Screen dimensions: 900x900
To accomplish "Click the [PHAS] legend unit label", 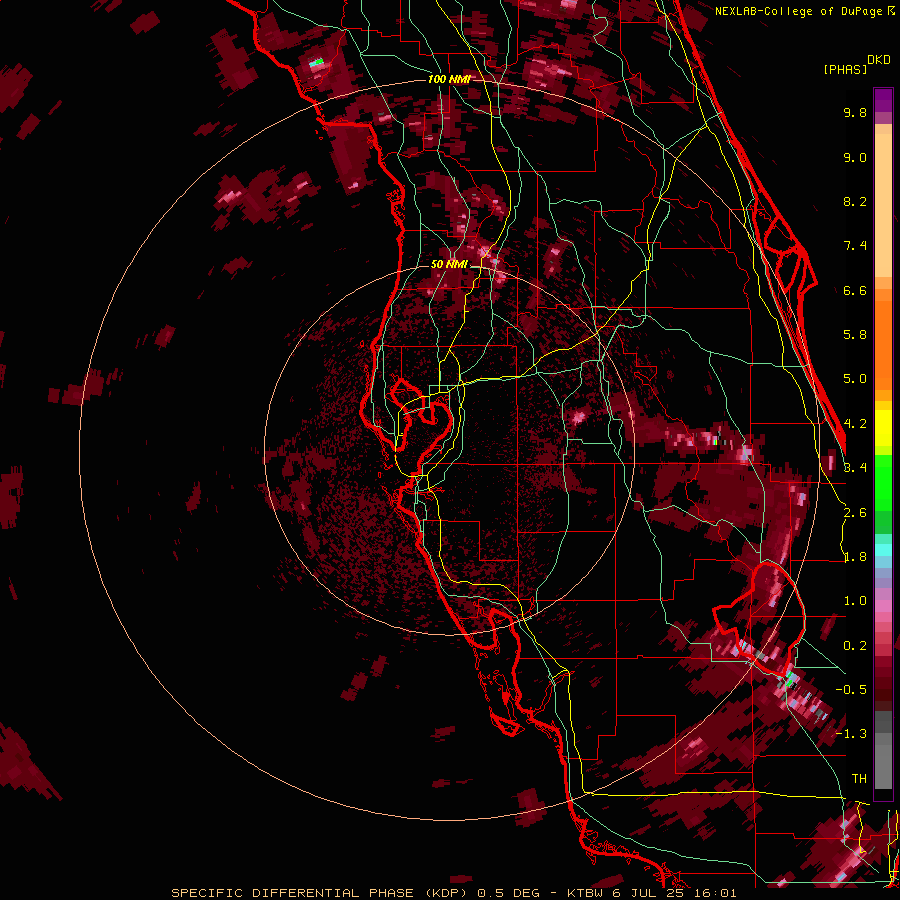I will (845, 69).
